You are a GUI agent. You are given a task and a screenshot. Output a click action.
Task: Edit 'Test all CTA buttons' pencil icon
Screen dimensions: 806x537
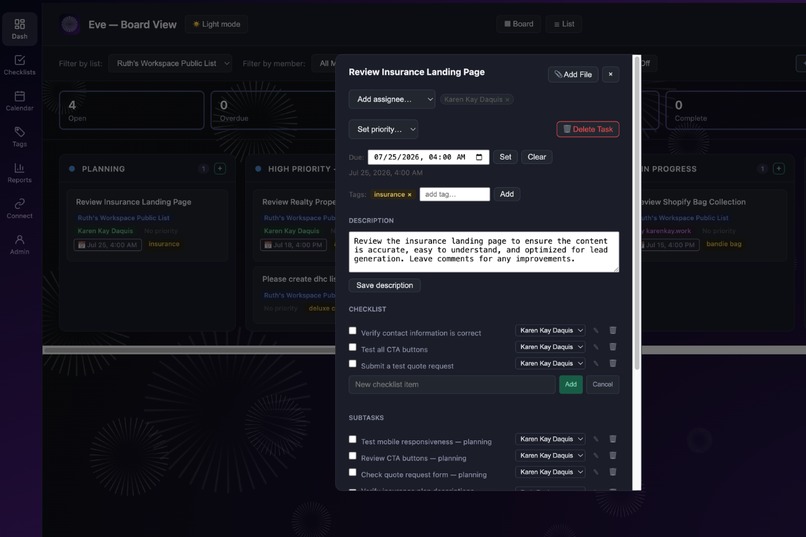[x=596, y=347]
